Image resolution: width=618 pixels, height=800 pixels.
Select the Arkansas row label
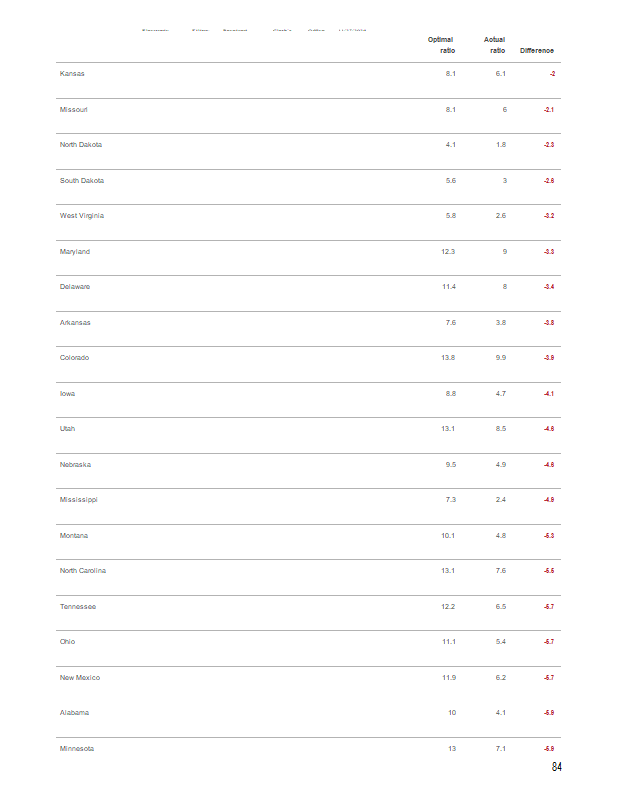click(x=75, y=322)
